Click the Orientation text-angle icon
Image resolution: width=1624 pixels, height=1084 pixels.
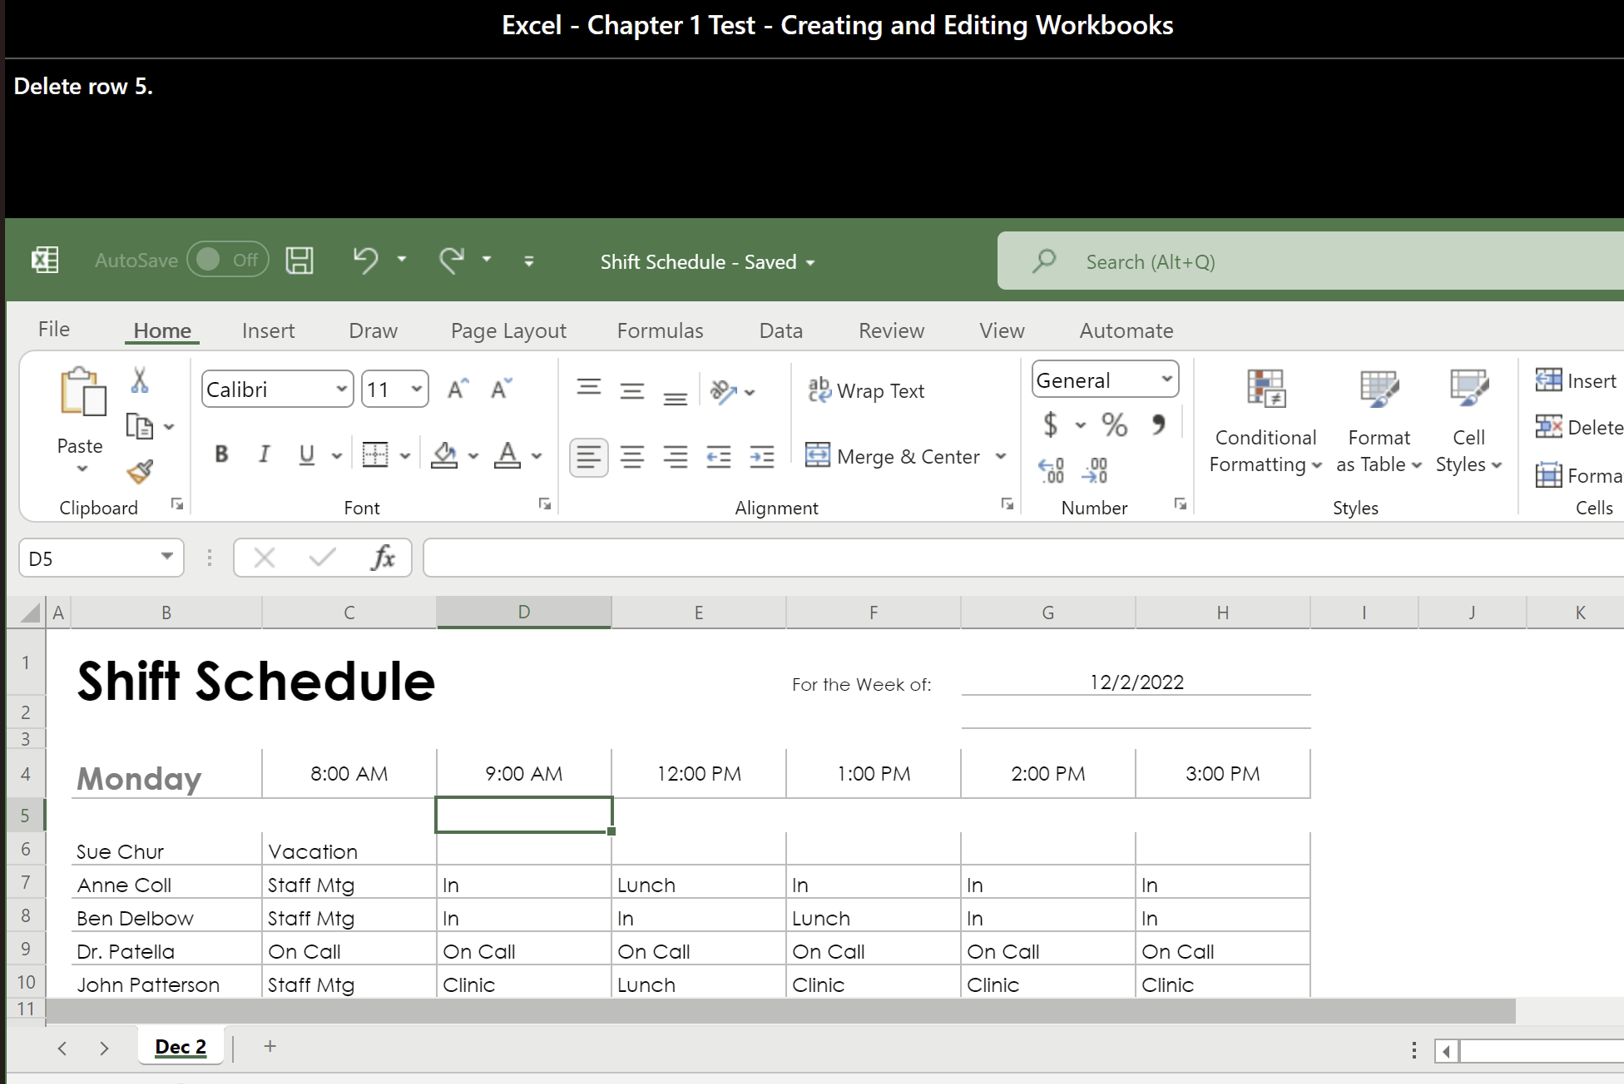click(x=724, y=391)
